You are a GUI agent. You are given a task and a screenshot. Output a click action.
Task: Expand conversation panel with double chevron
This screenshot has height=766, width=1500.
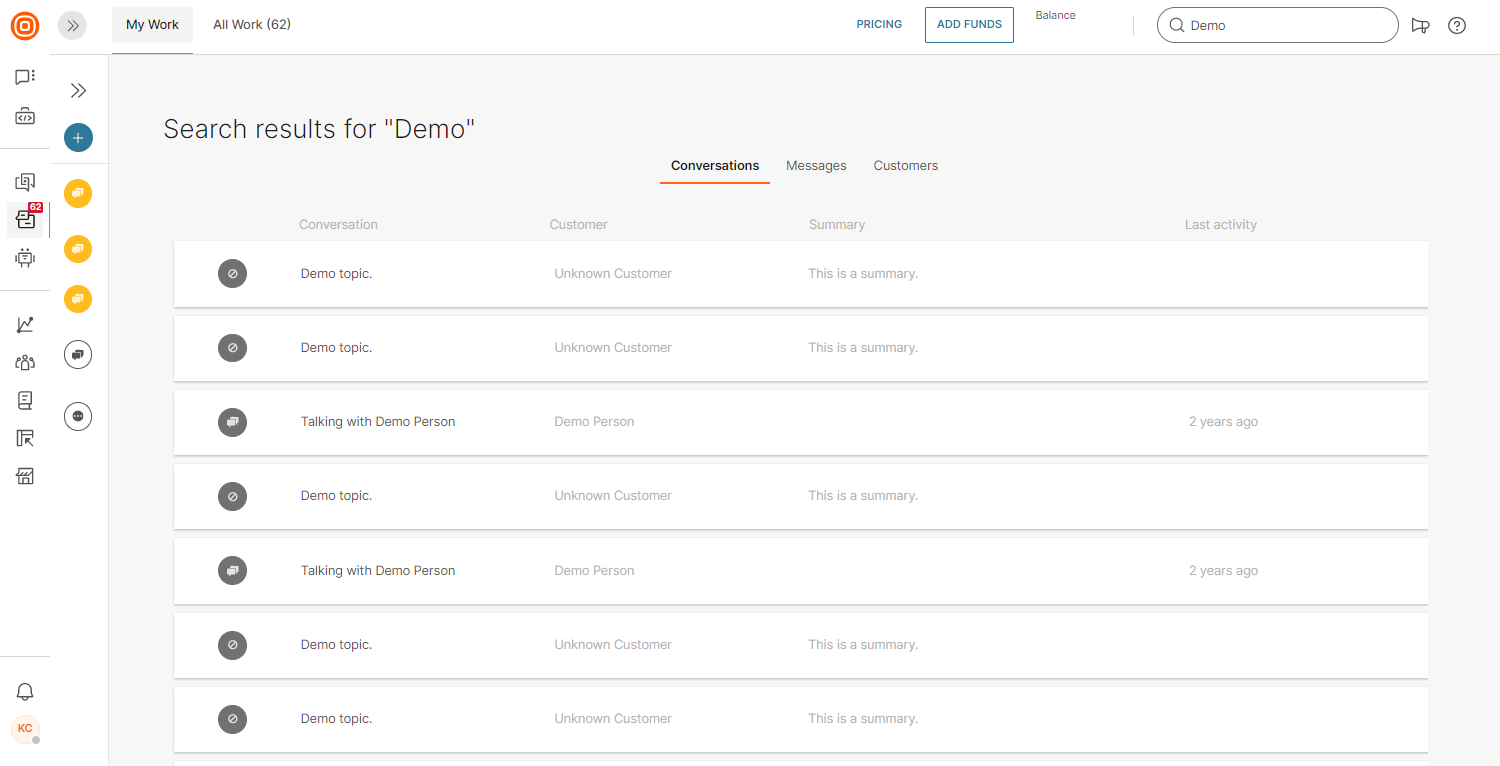point(78,91)
